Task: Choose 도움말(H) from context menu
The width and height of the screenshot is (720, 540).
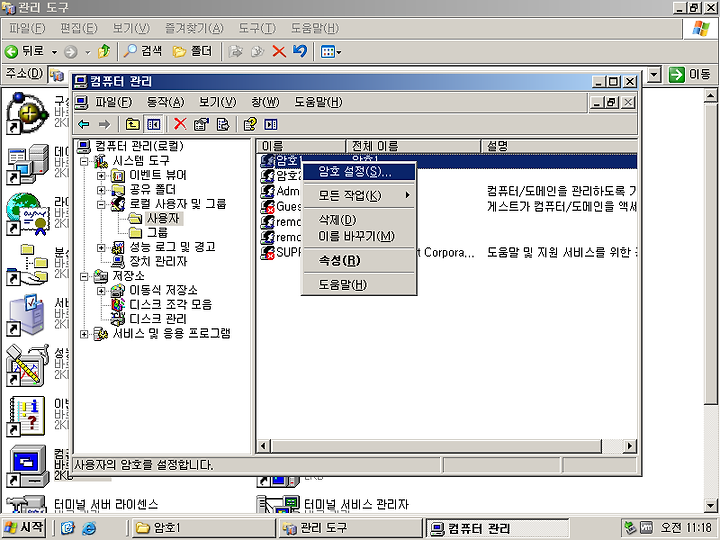Action: click(359, 285)
